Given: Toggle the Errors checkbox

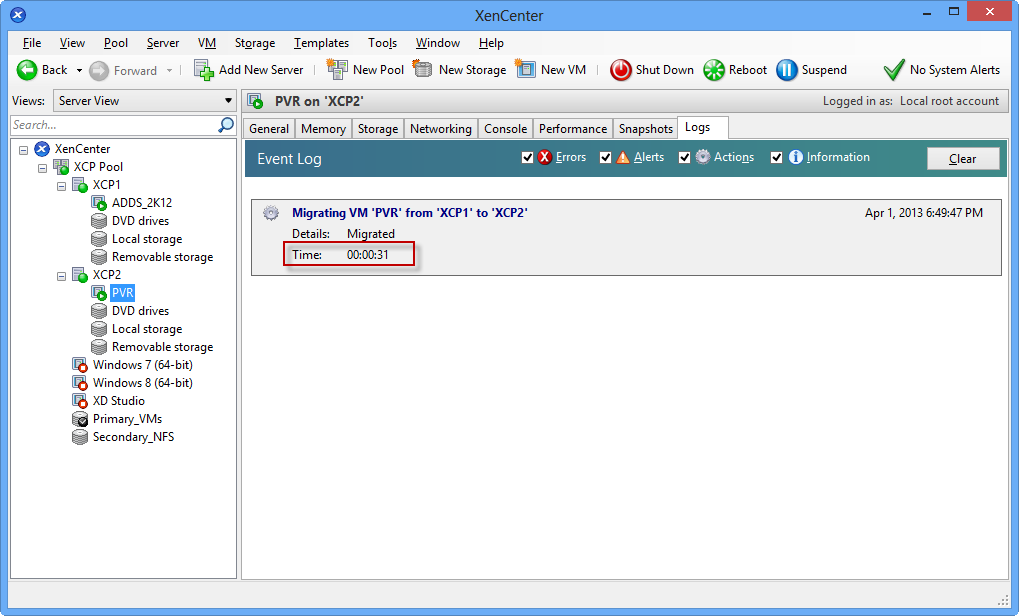Looking at the screenshot, I should point(528,157).
